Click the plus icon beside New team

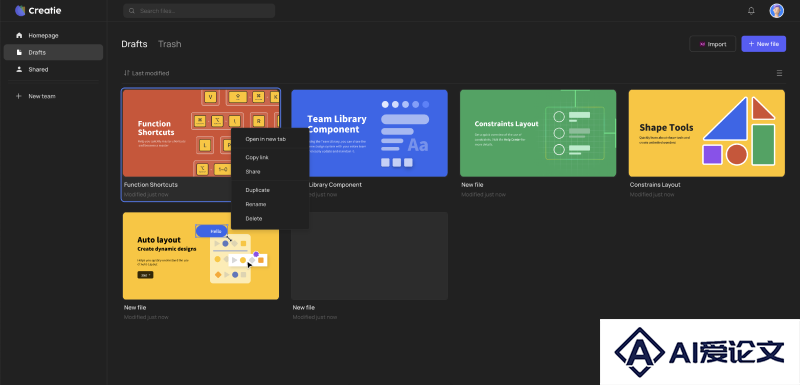click(x=19, y=96)
